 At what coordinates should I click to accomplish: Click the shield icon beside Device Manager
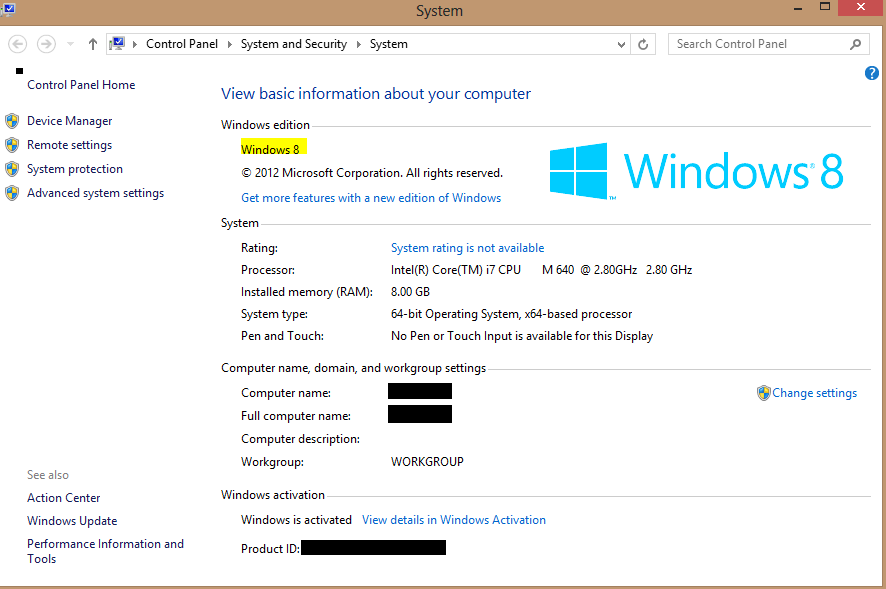pyautogui.click(x=11, y=120)
